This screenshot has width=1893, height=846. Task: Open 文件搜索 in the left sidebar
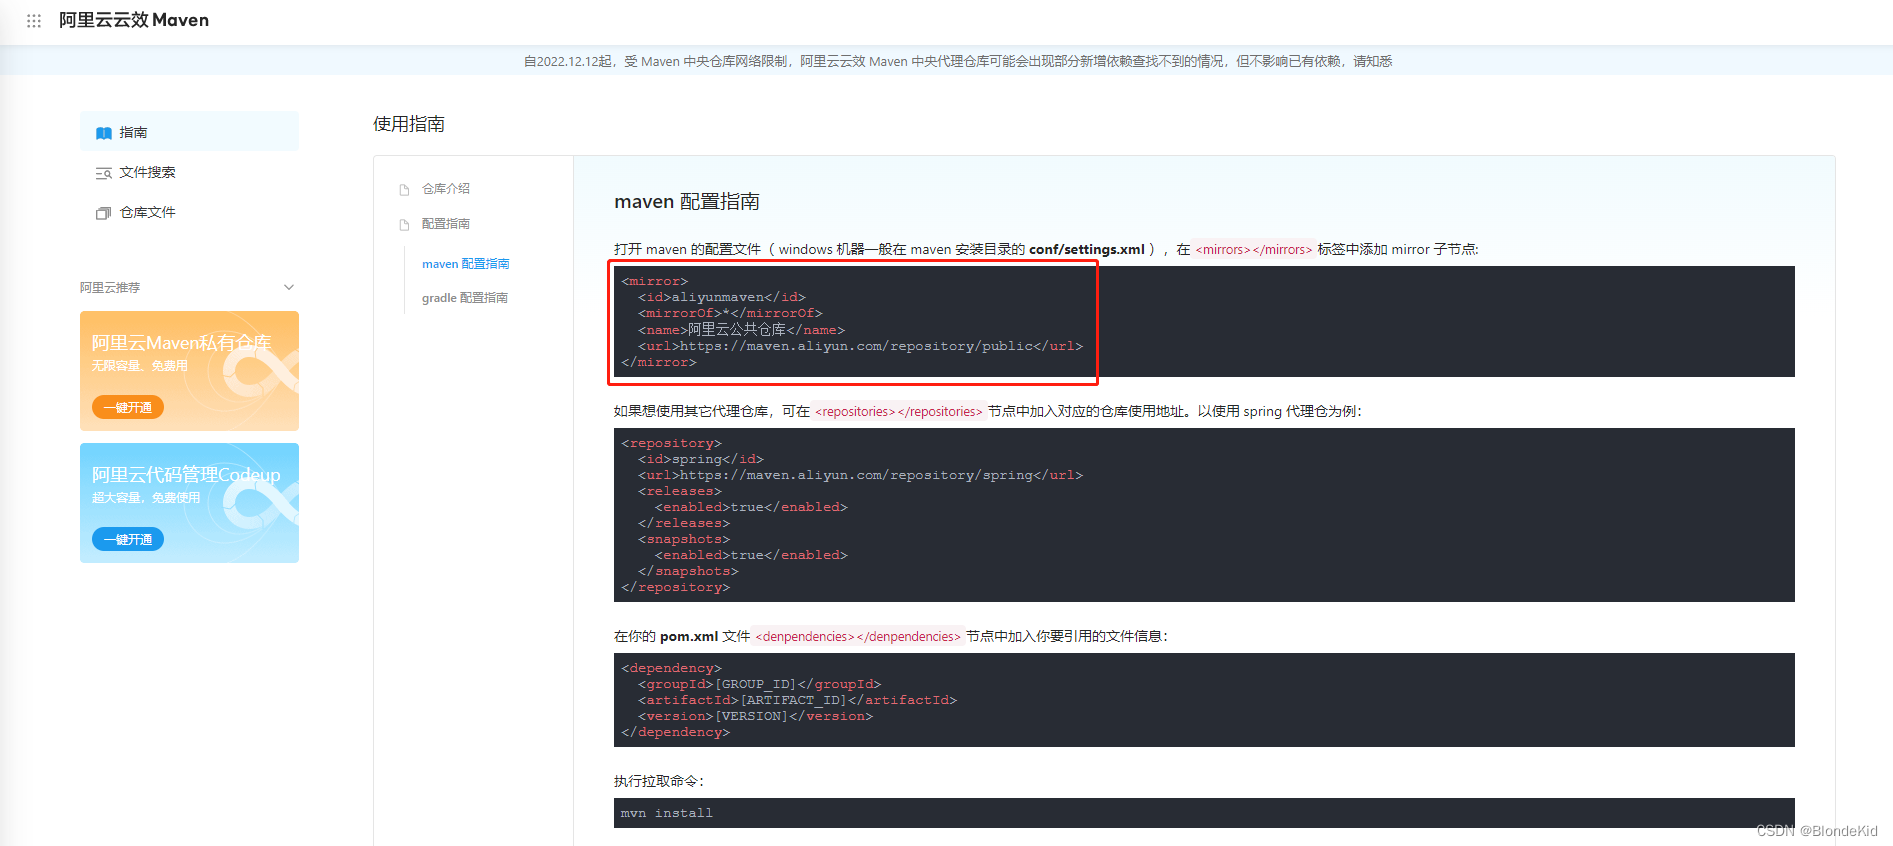pyautogui.click(x=189, y=172)
